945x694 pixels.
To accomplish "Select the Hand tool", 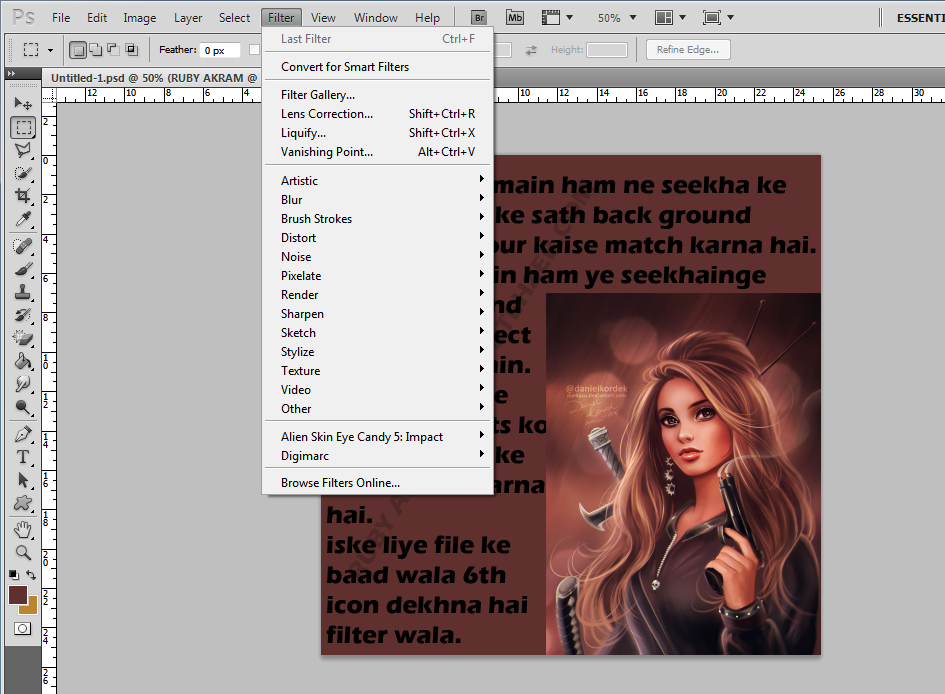I will 23,530.
